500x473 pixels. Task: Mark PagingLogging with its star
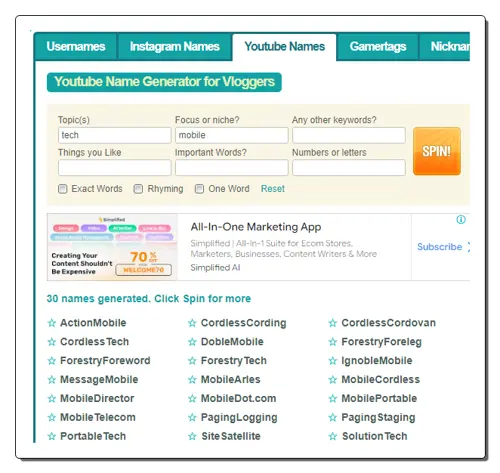pyautogui.click(x=192, y=417)
